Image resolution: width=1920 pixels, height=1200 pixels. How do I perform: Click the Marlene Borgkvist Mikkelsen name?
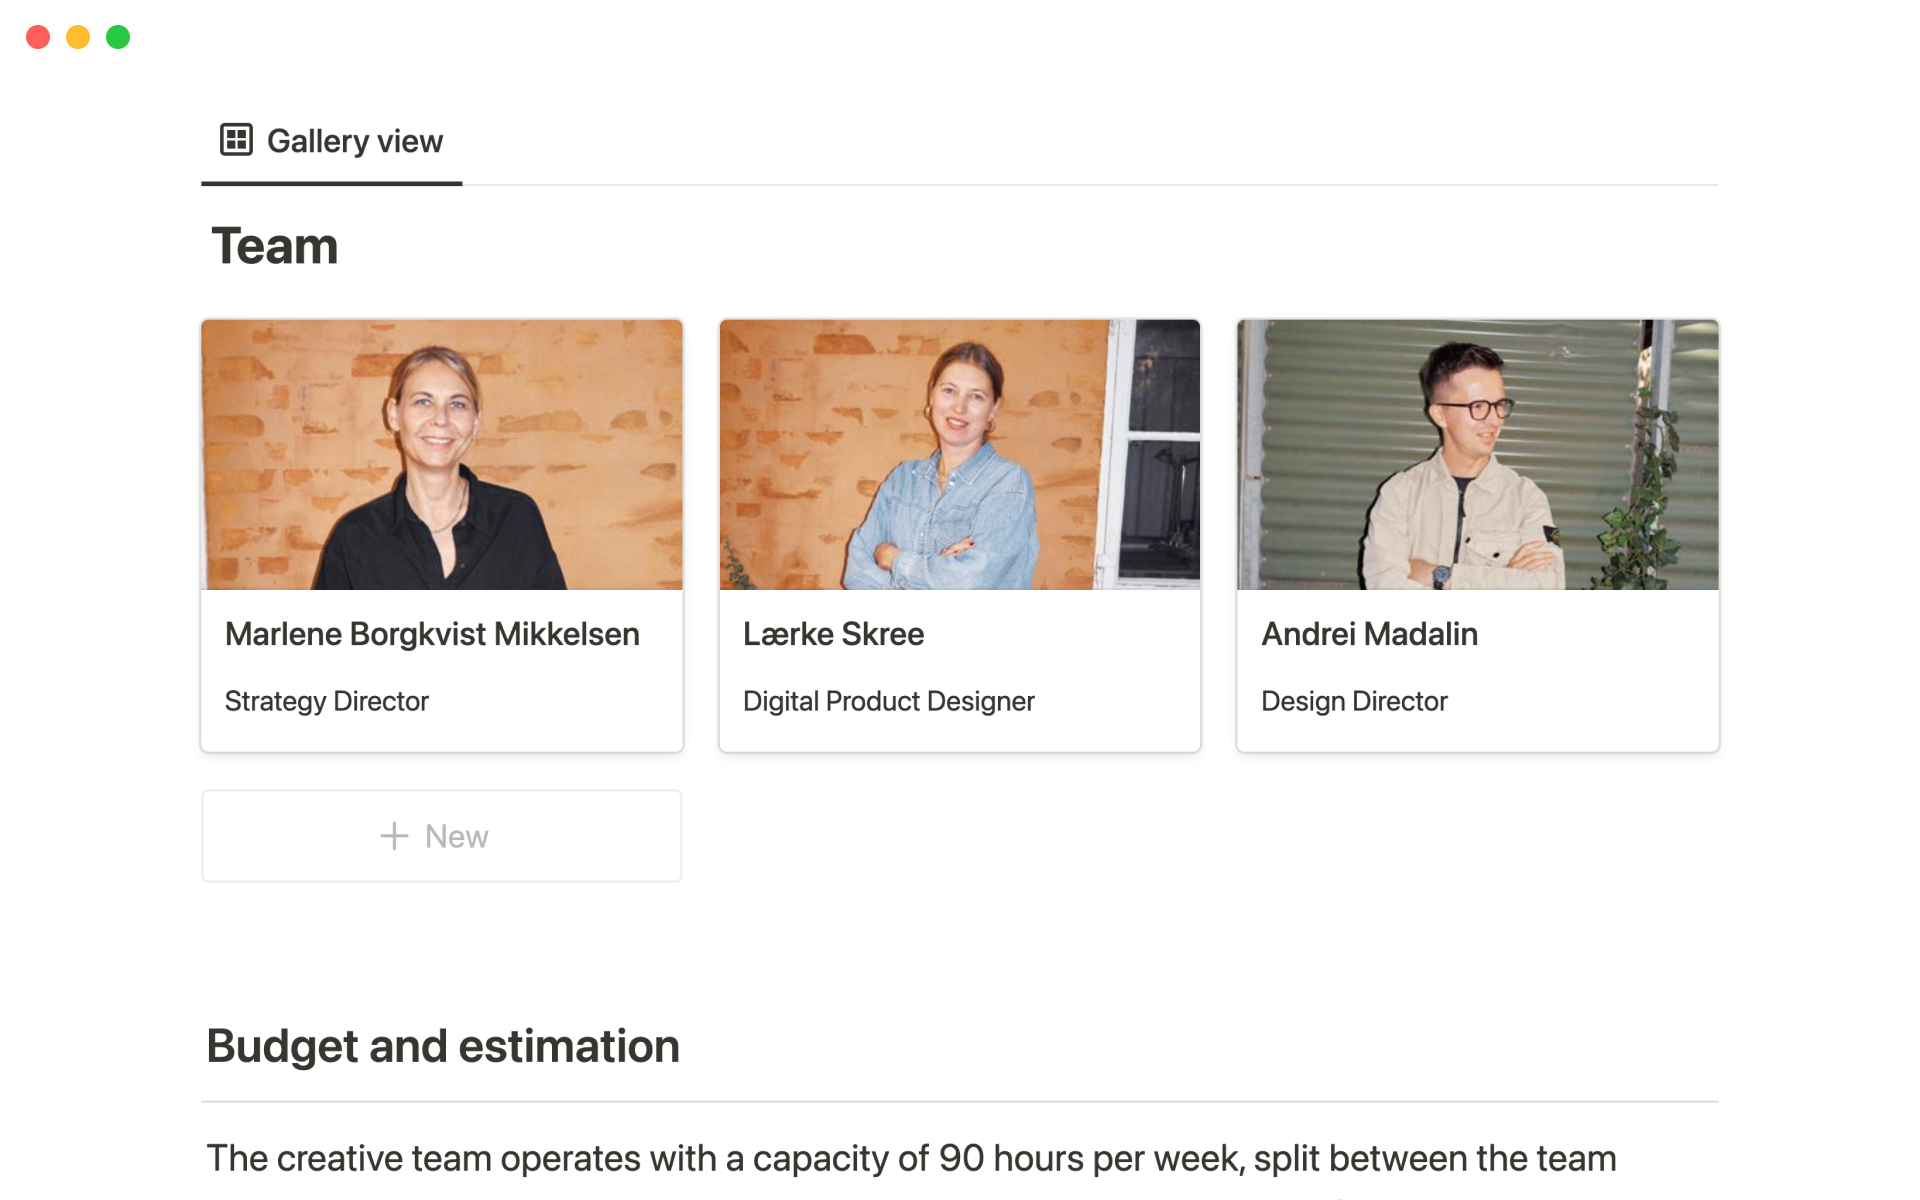click(432, 634)
